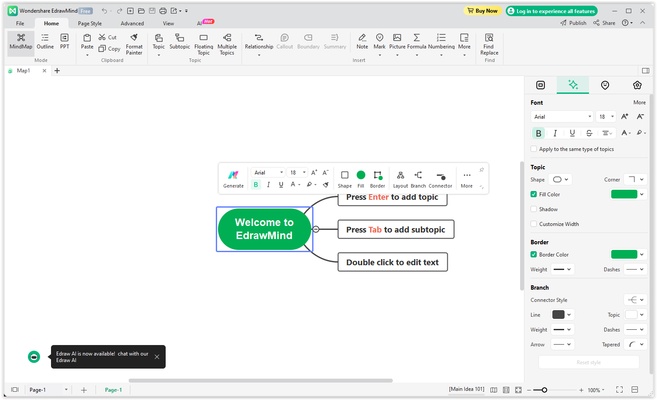Insert a Formula
Viewport: 657px width, 400px height.
416,44
